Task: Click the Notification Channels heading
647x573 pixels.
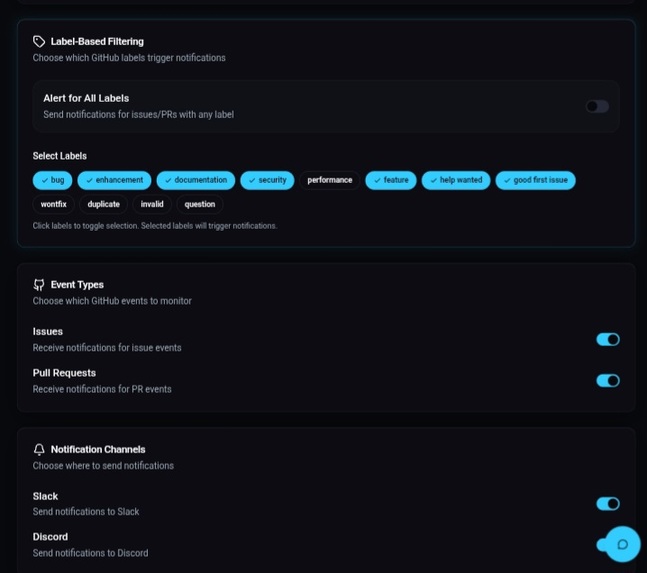Action: click(98, 449)
